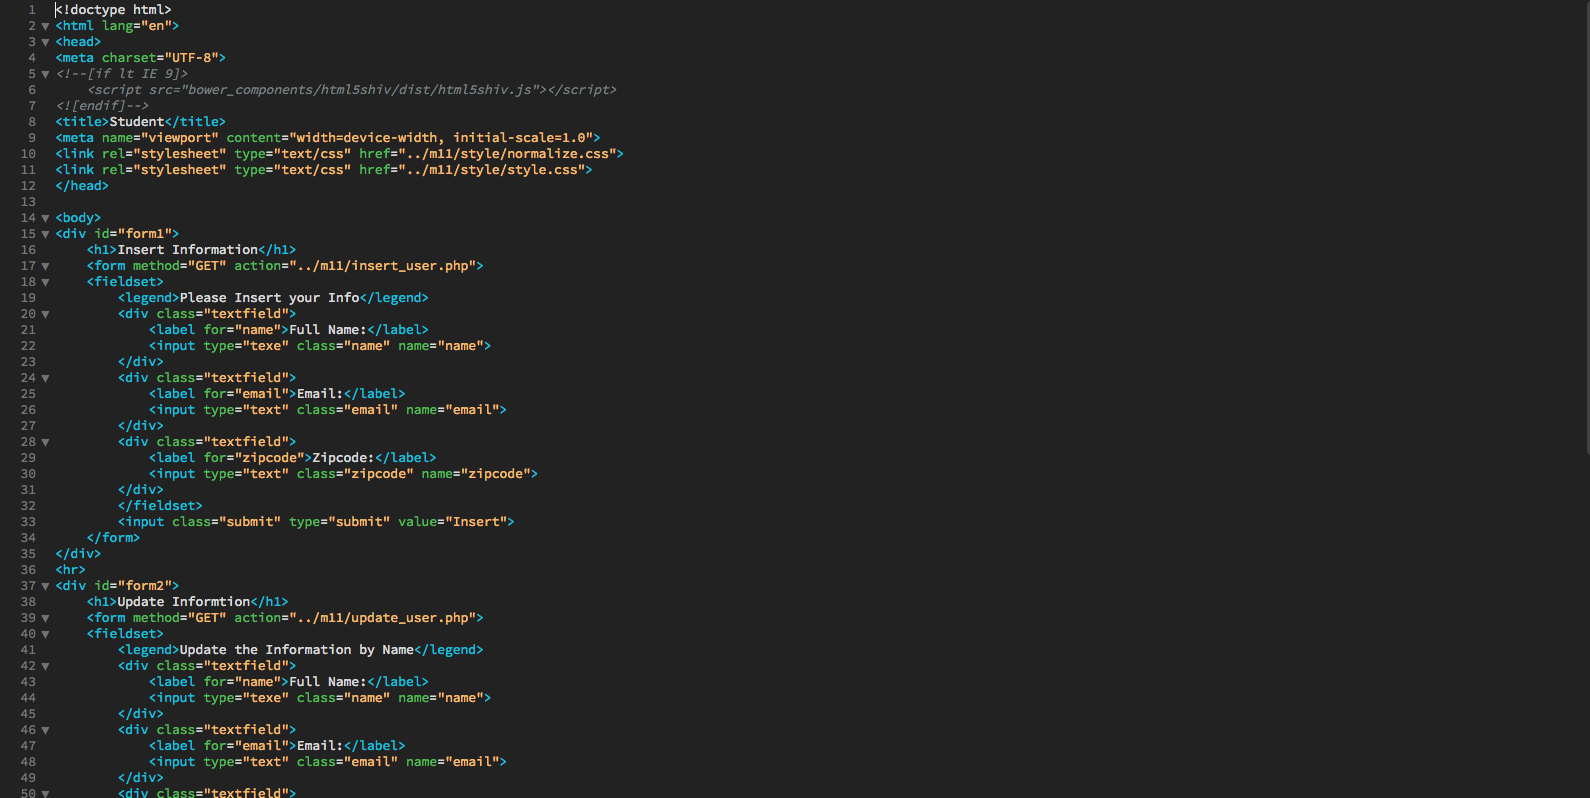Click type="texe" on line 22
Screen dimensions: 1590x798
tap(246, 346)
